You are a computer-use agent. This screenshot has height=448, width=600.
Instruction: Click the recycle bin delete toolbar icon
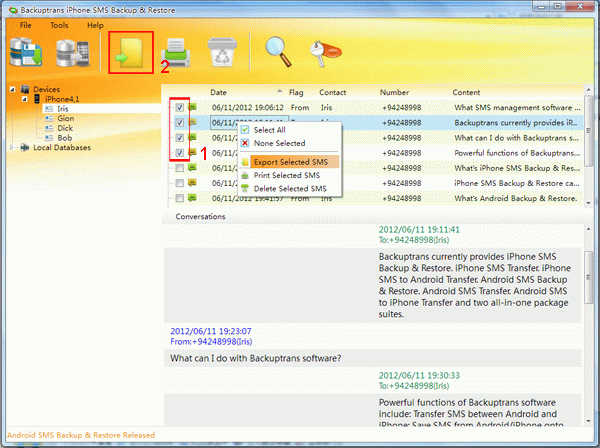pyautogui.click(x=222, y=52)
